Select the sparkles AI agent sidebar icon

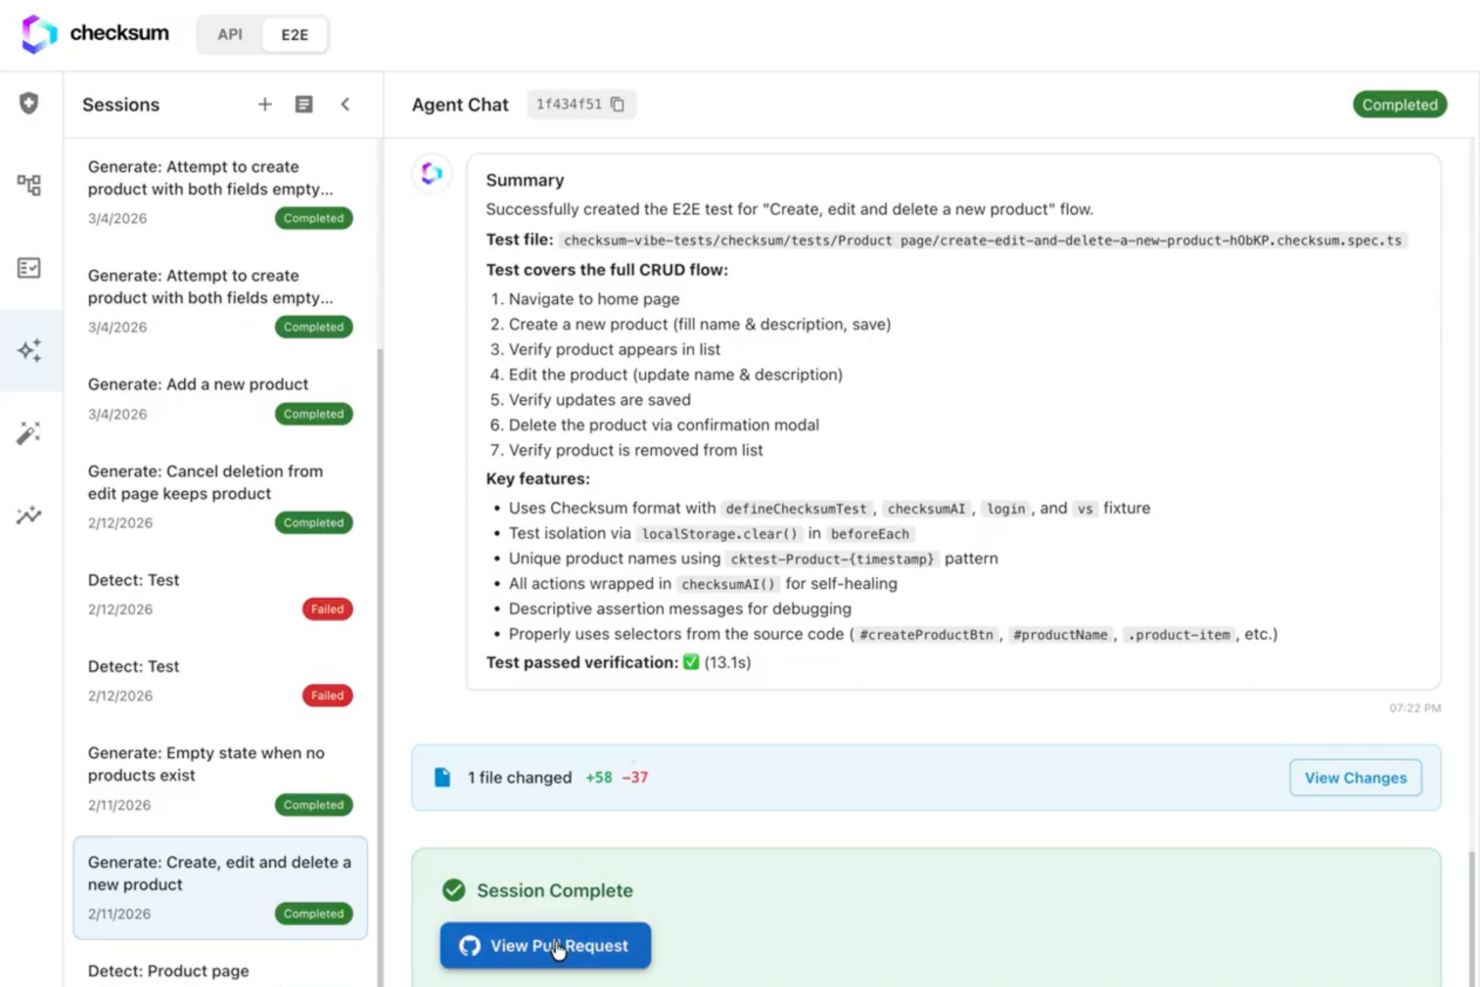pos(29,350)
